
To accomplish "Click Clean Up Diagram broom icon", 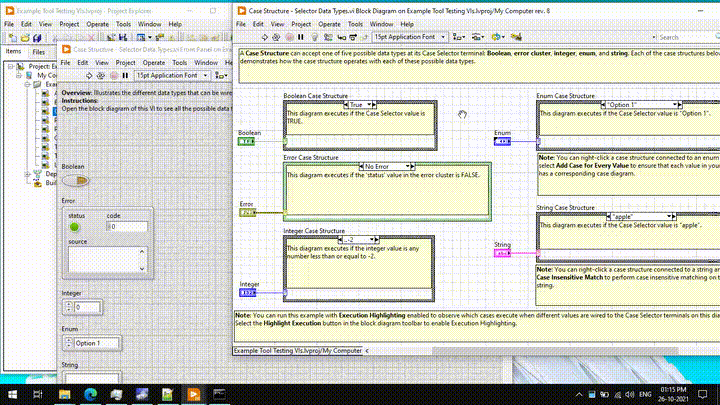I will 516,37.
